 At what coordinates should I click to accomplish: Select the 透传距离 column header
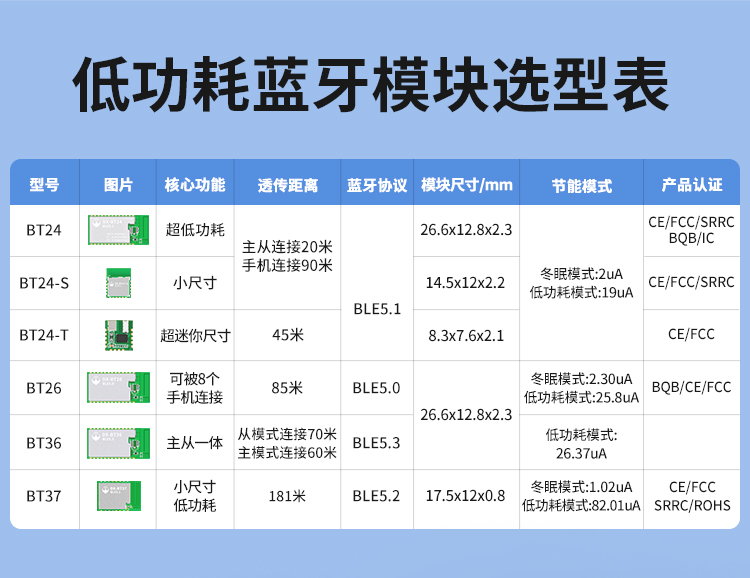coord(287,186)
